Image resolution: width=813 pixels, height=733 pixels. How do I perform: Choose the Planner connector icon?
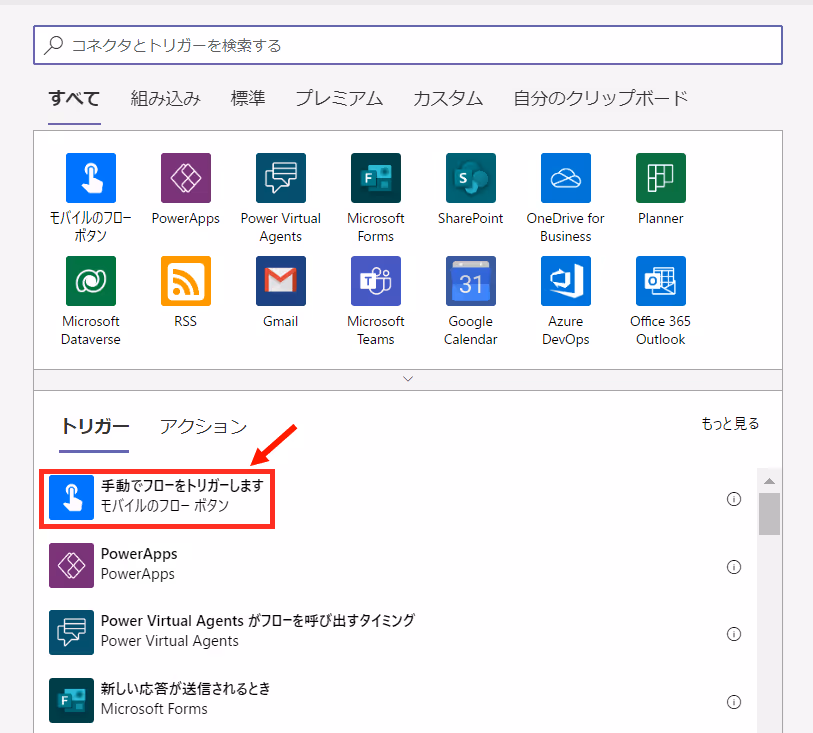pos(661,178)
